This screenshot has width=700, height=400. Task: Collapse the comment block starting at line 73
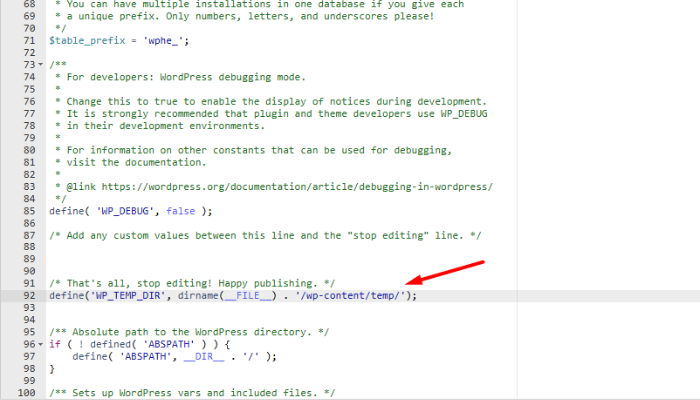(38, 64)
